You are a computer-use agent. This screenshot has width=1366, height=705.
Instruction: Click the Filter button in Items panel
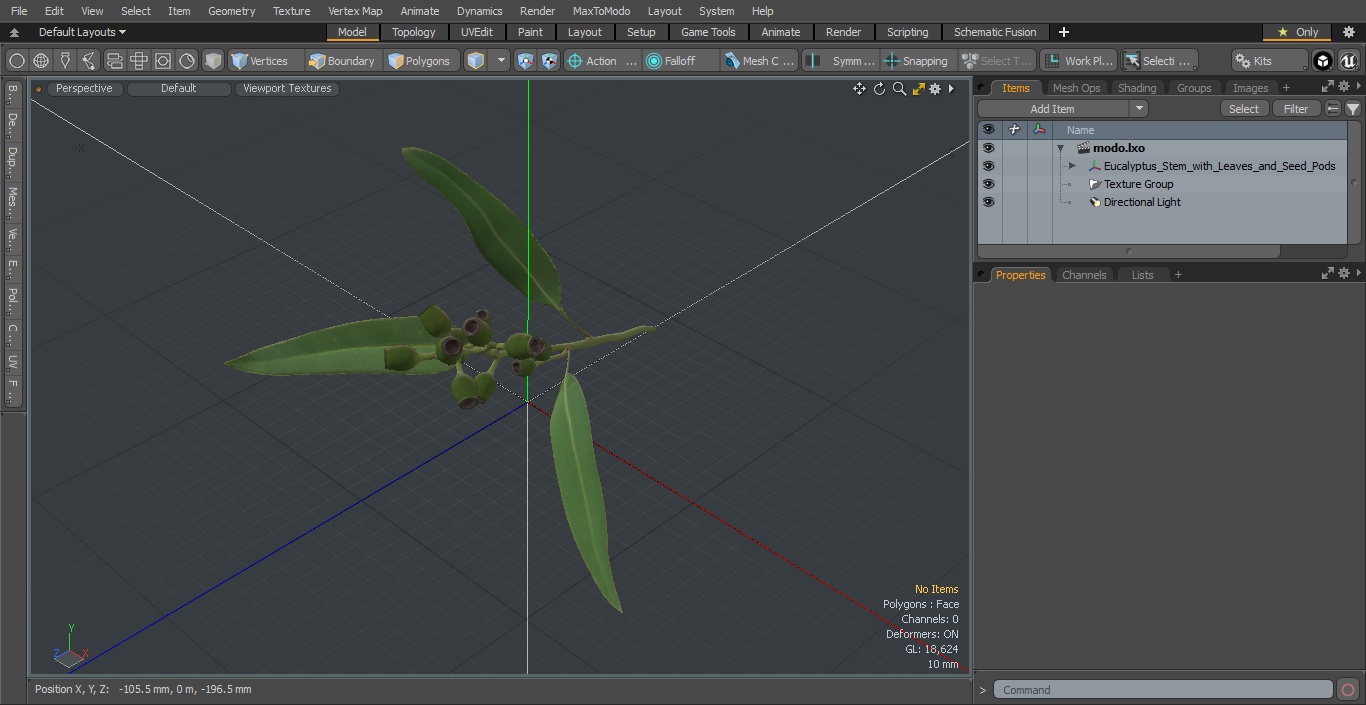point(1296,109)
